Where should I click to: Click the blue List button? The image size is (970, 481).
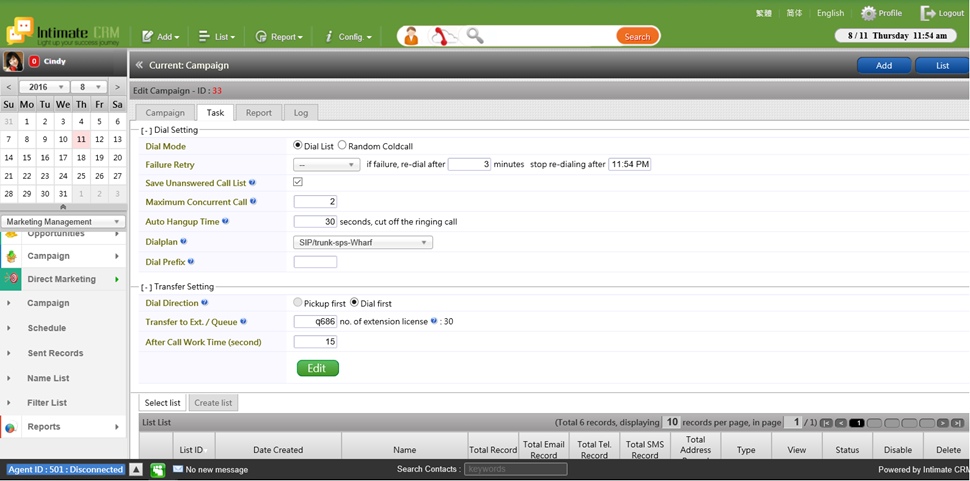pos(942,66)
